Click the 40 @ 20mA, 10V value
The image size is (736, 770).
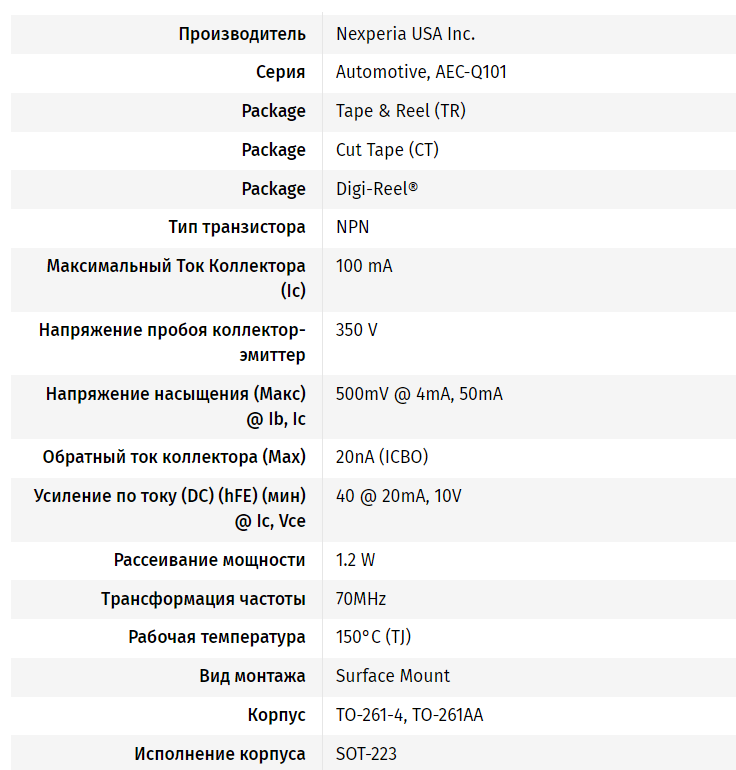[x=398, y=496]
